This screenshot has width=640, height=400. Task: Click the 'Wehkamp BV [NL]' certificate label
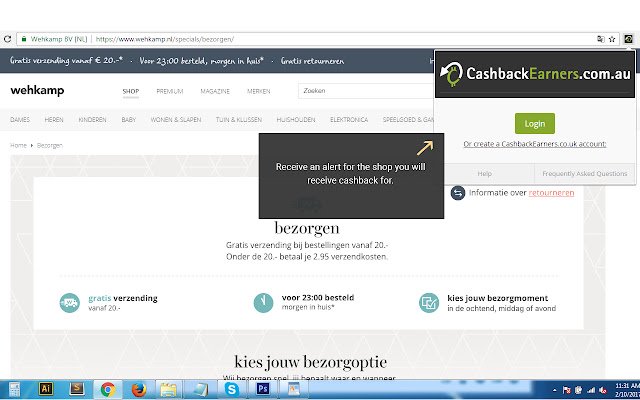59,39
